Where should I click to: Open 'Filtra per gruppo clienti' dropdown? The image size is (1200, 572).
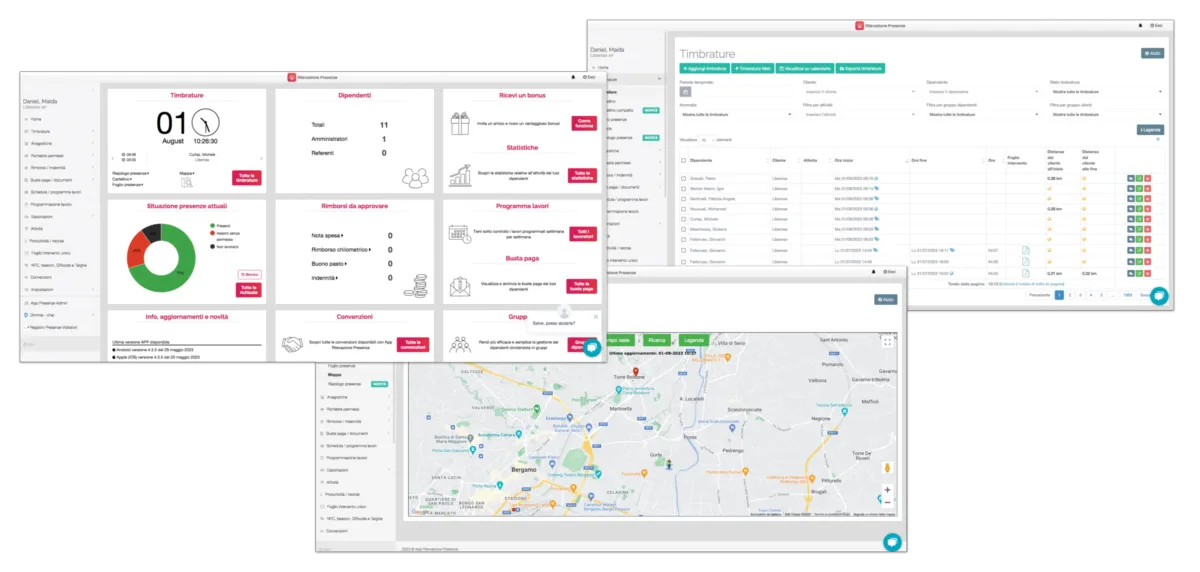1106,114
